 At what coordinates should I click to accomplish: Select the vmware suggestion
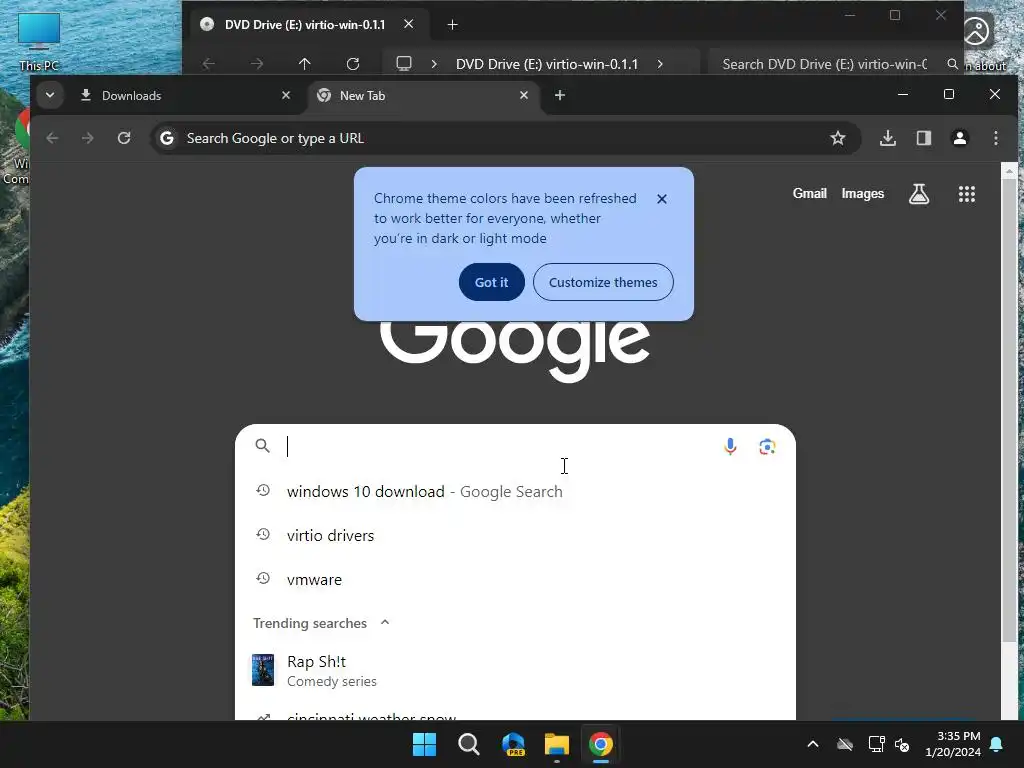515,579
